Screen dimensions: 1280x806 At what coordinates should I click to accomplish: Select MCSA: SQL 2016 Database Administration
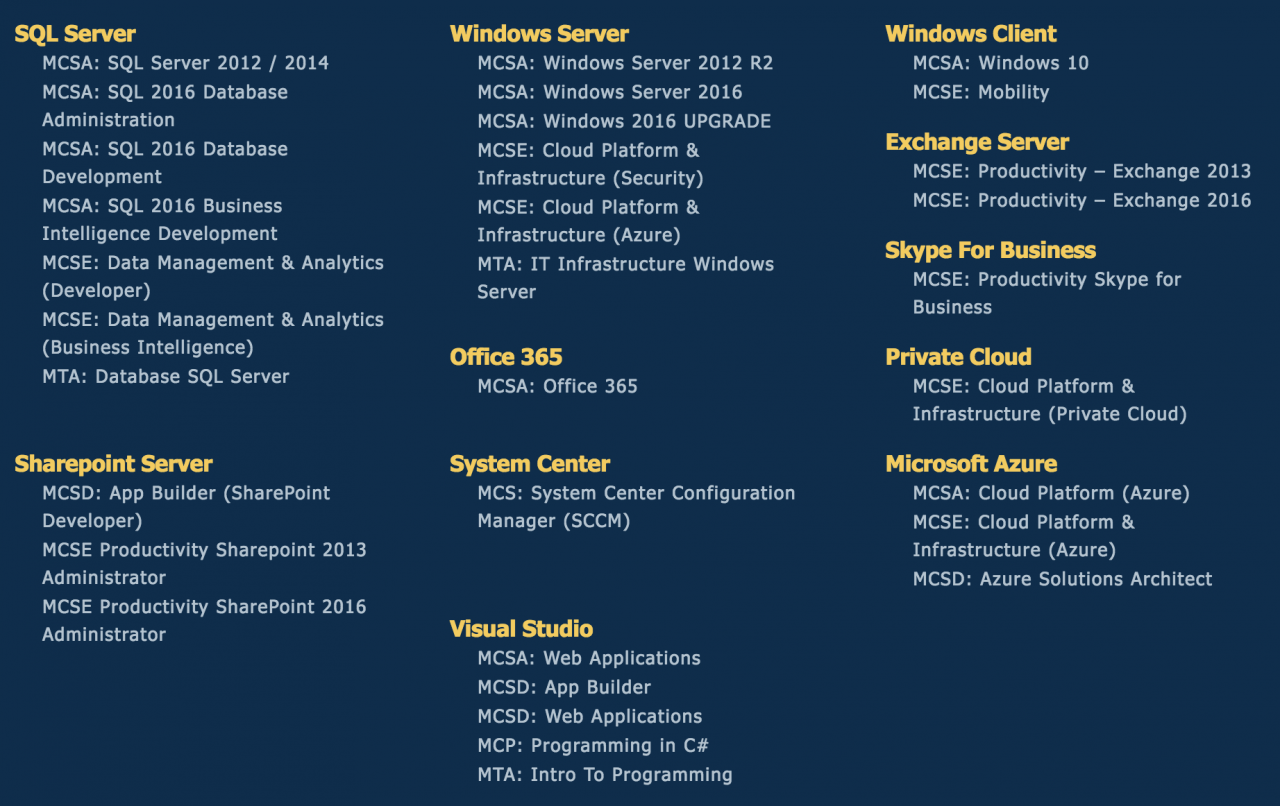(x=165, y=106)
